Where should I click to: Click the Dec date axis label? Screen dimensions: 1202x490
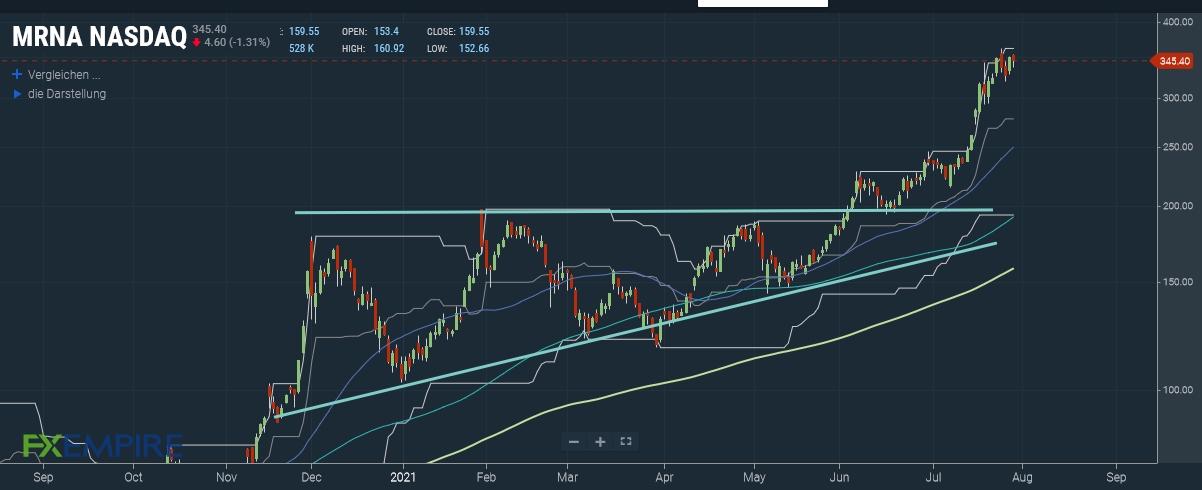[311, 478]
